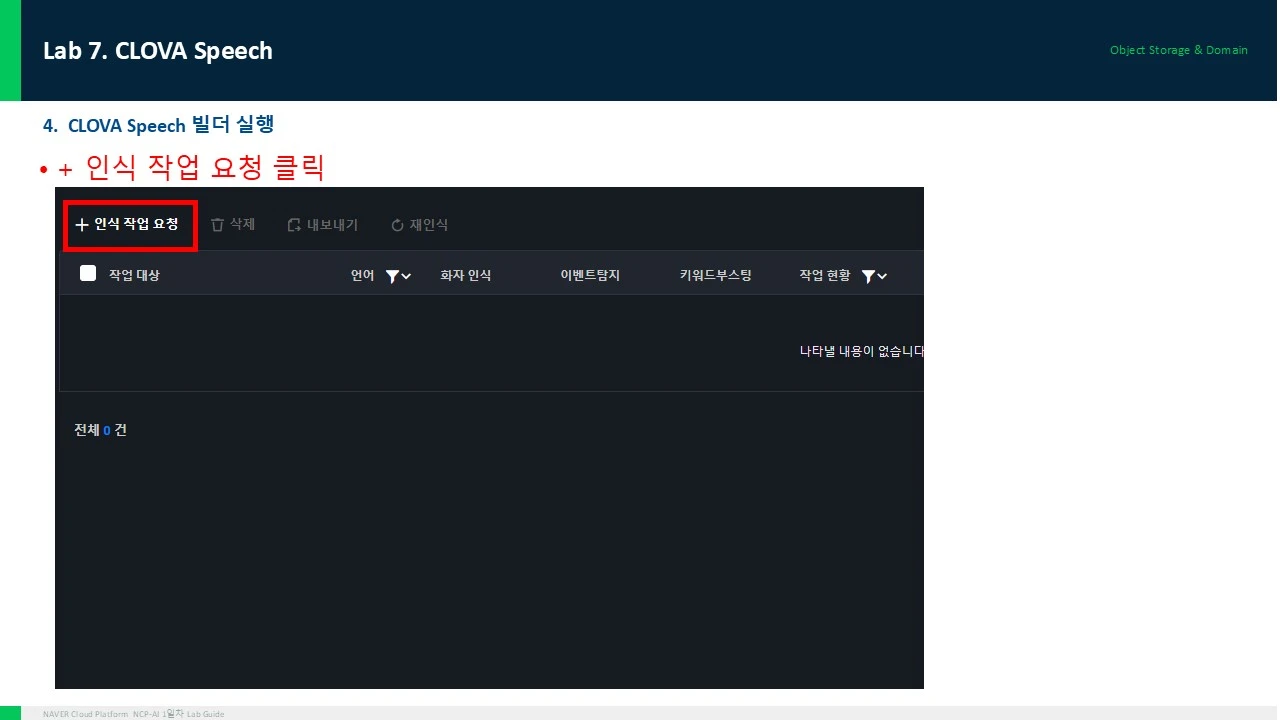Click the 인식 작업 요청 button

click(x=127, y=225)
